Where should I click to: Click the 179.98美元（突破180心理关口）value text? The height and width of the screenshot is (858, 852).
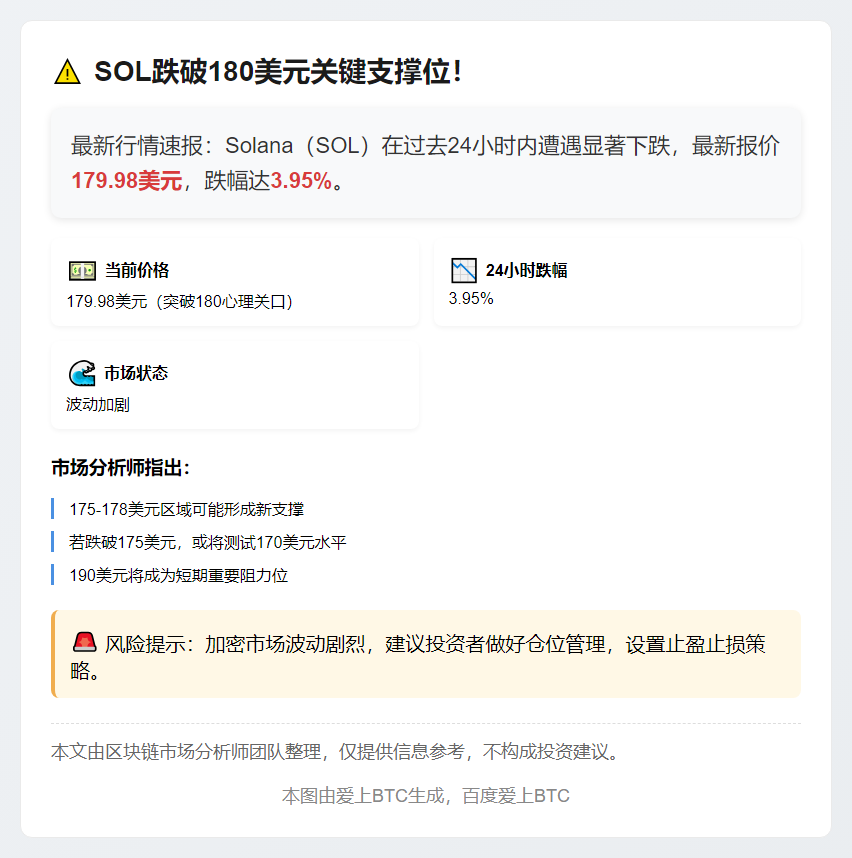pos(180,301)
